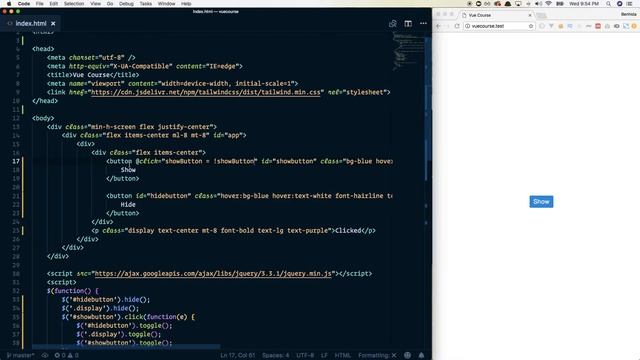Image resolution: width=640 pixels, height=360 pixels.
Task: Click the funnel-shaped browser extension icon
Action: (551, 26)
